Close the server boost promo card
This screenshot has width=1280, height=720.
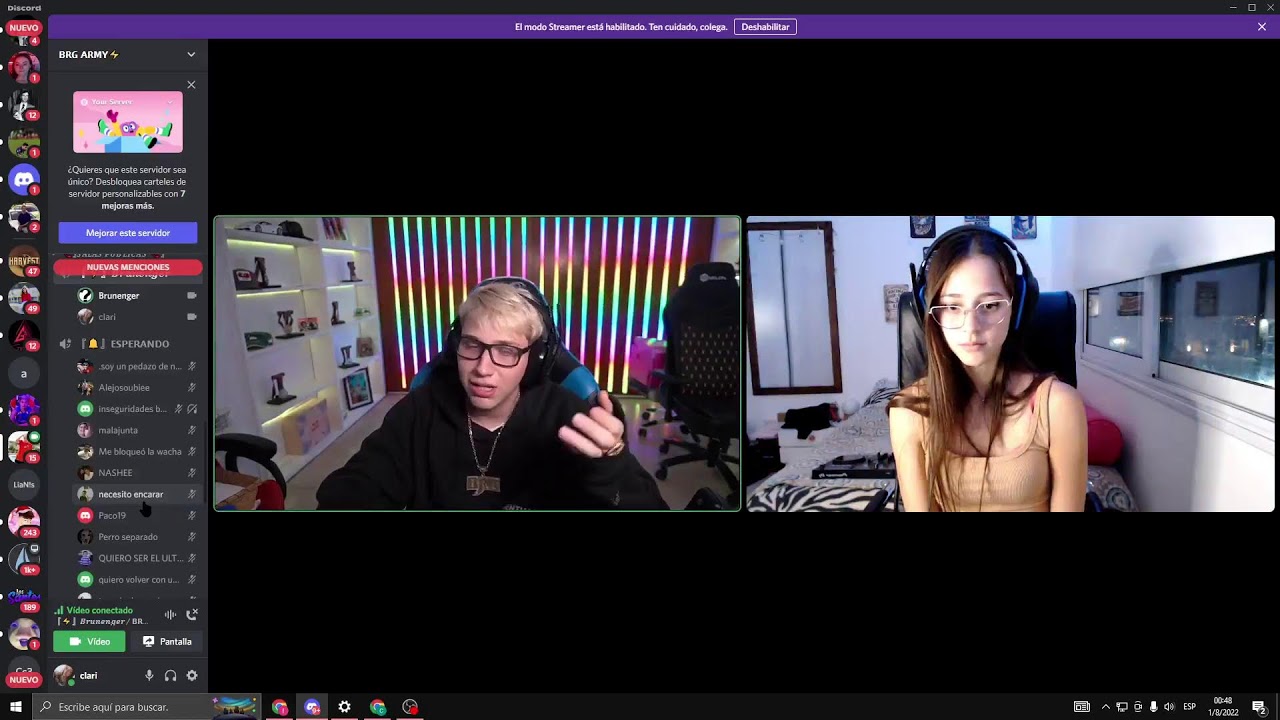pyautogui.click(x=191, y=85)
